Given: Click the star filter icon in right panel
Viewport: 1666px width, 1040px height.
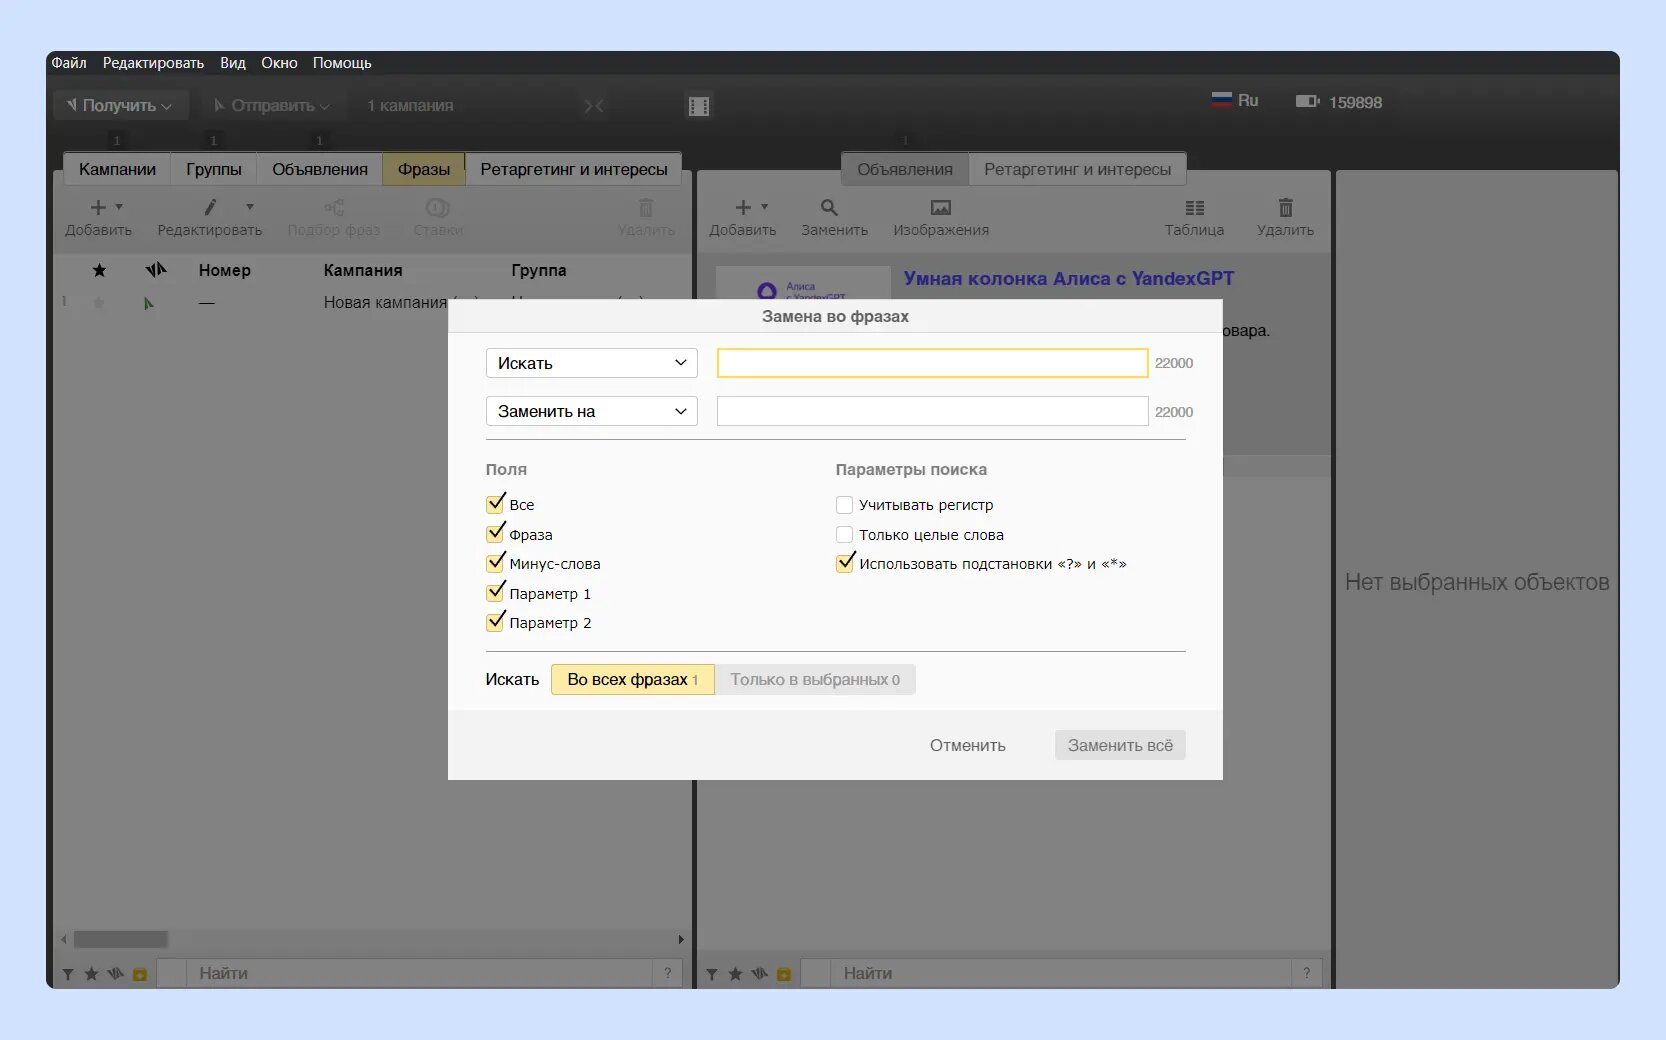Looking at the screenshot, I should coord(735,974).
